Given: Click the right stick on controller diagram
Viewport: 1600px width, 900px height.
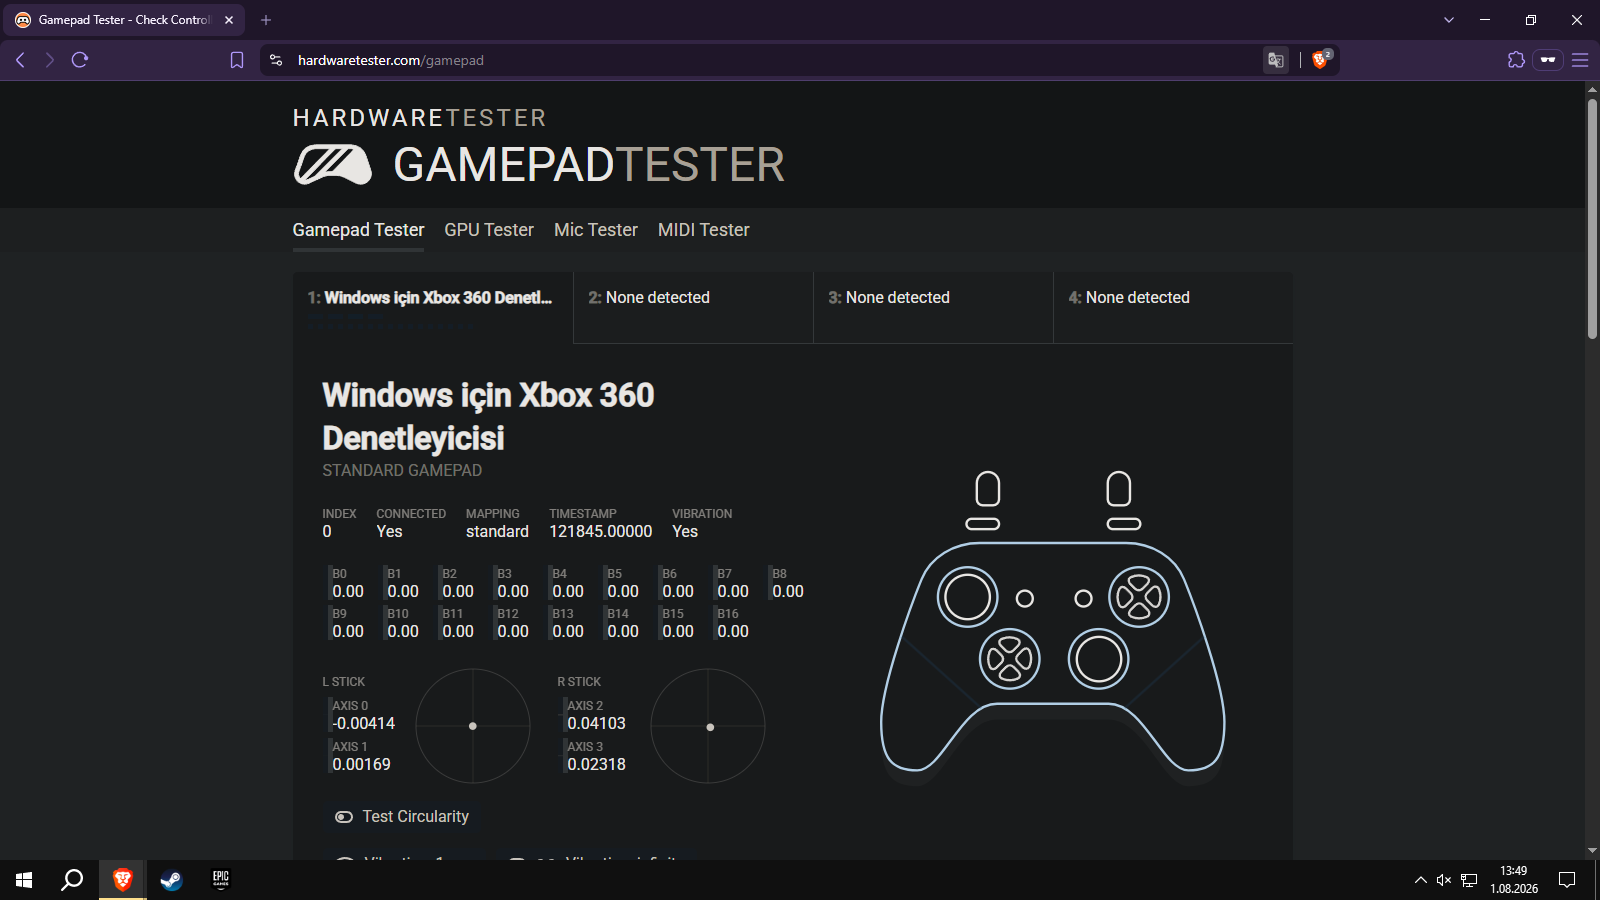Looking at the screenshot, I should (1098, 659).
